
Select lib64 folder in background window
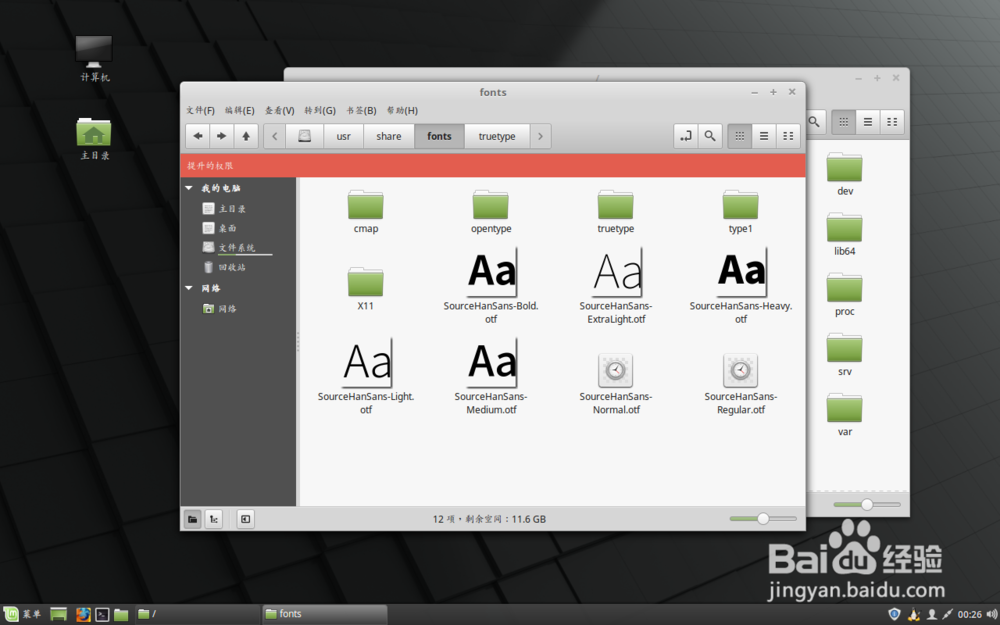coord(845,234)
